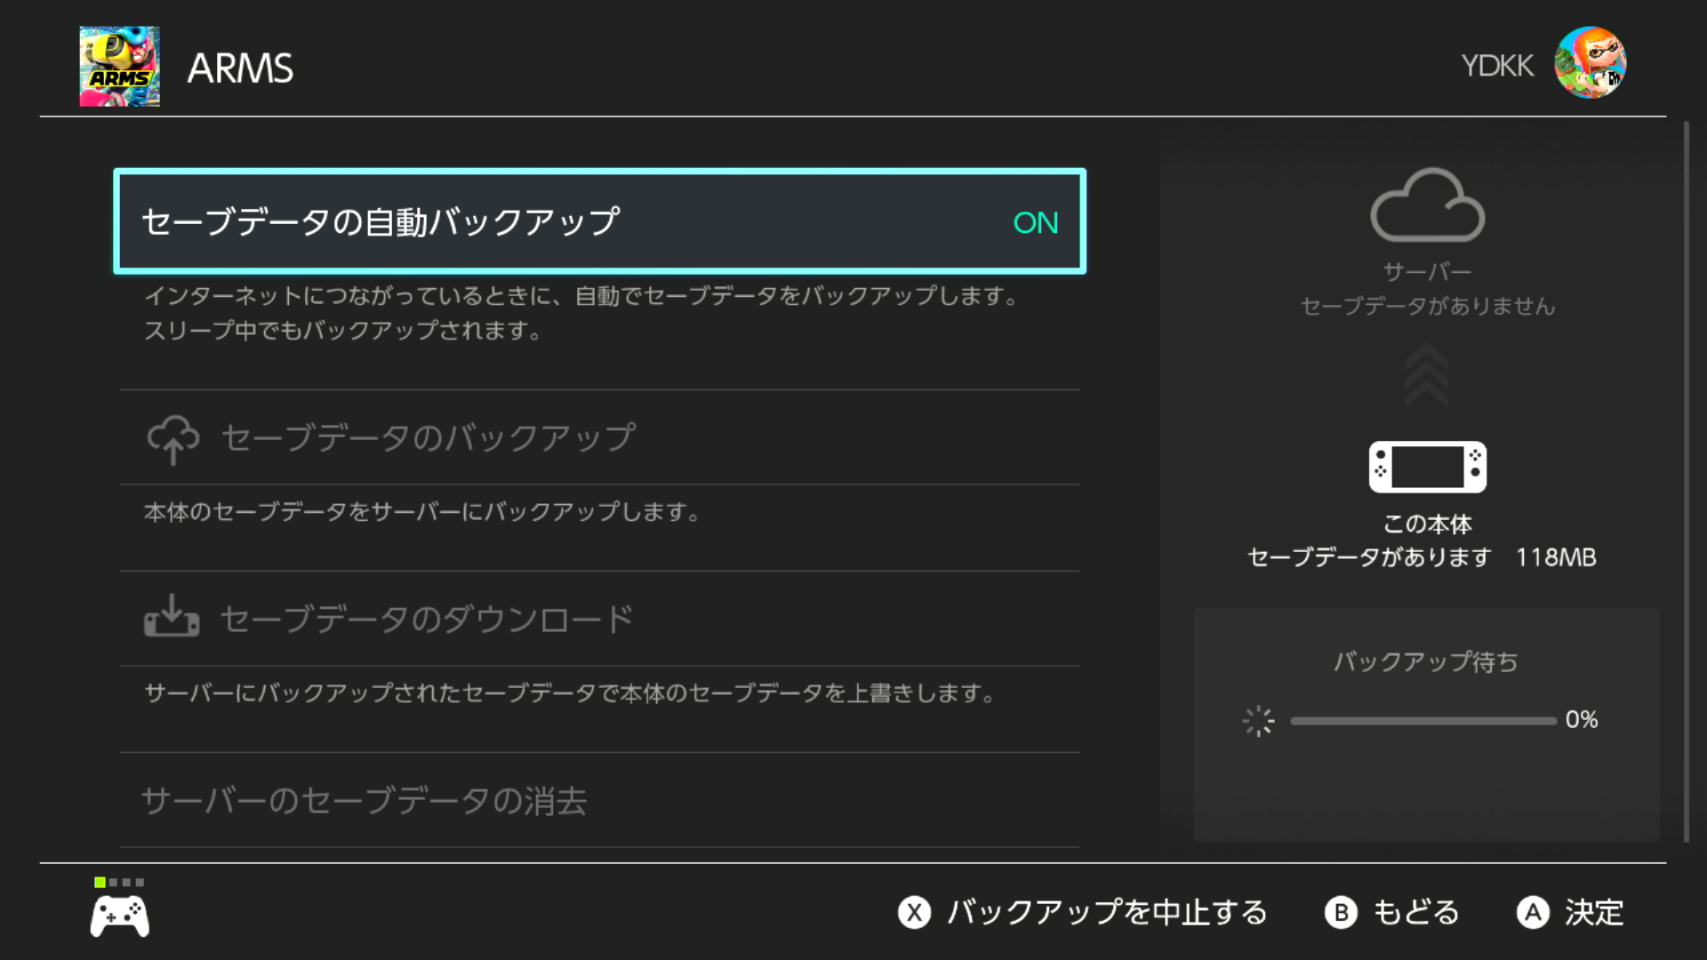Click the ARMS game icon
The height and width of the screenshot is (960, 1707).
(x=119, y=66)
